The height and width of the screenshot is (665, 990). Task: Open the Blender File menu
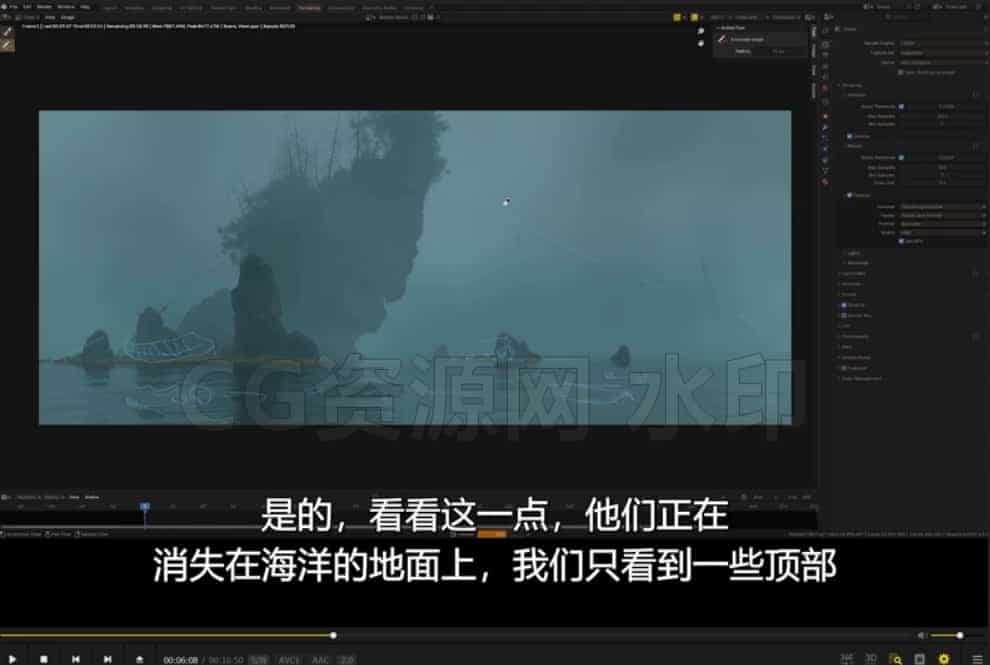click(x=13, y=7)
